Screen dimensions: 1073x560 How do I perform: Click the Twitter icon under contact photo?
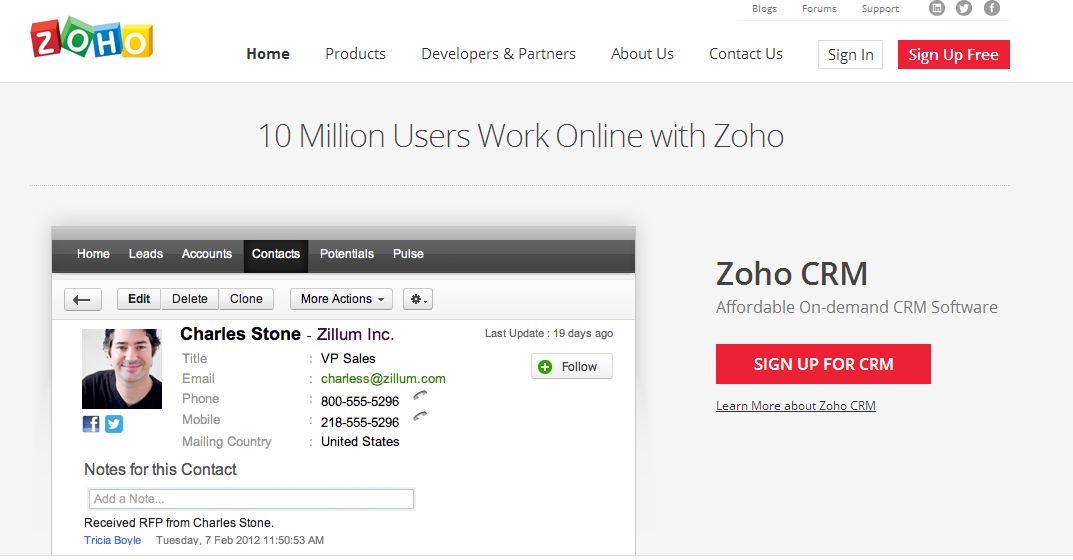[x=114, y=424]
